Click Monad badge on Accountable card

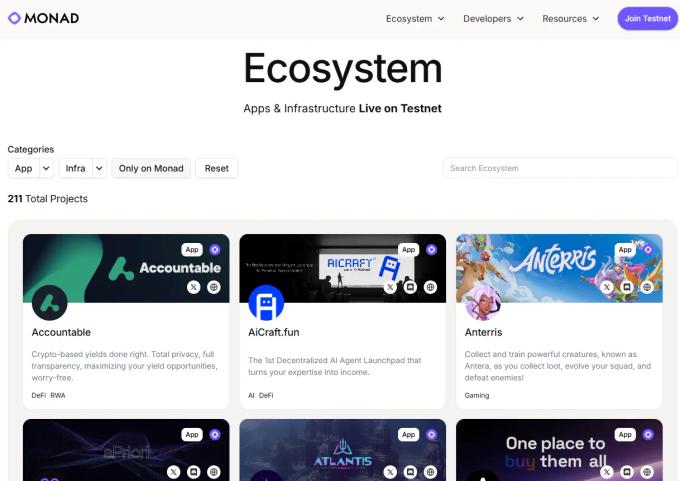[215, 249]
